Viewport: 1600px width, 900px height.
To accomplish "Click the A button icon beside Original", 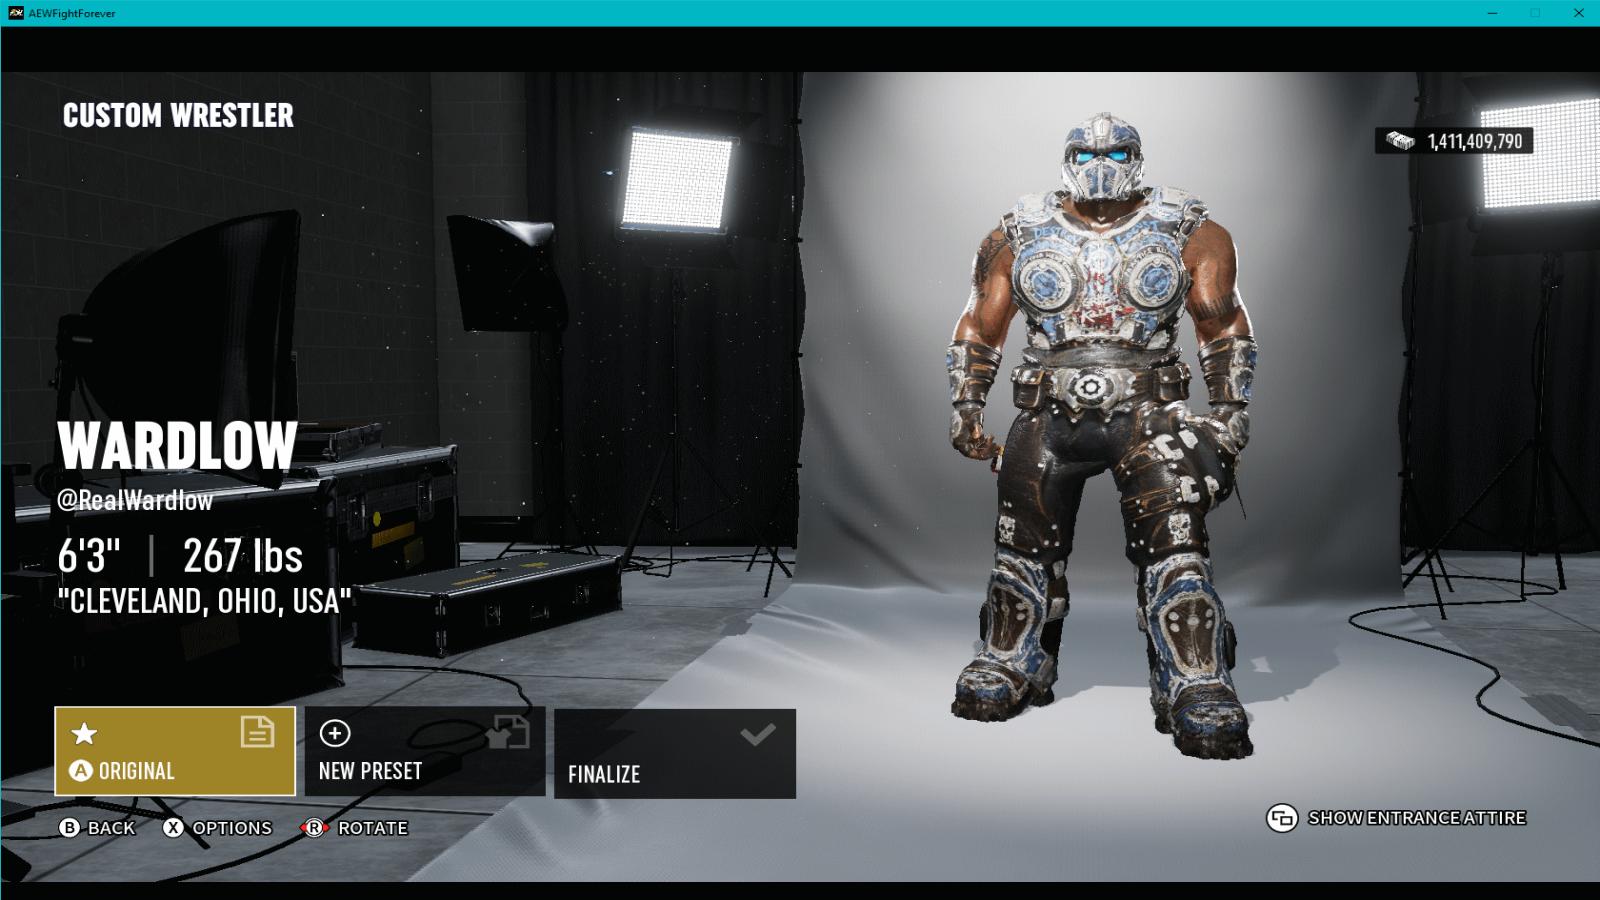I will pos(81,771).
